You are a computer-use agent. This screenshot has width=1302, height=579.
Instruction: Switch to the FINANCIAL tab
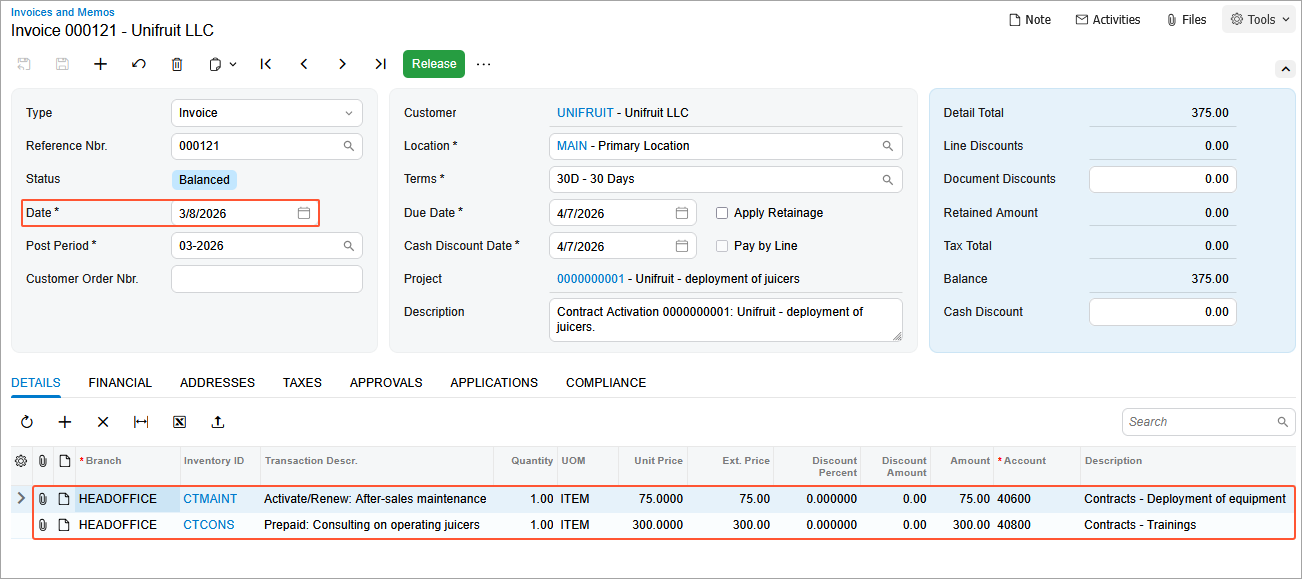click(x=120, y=382)
